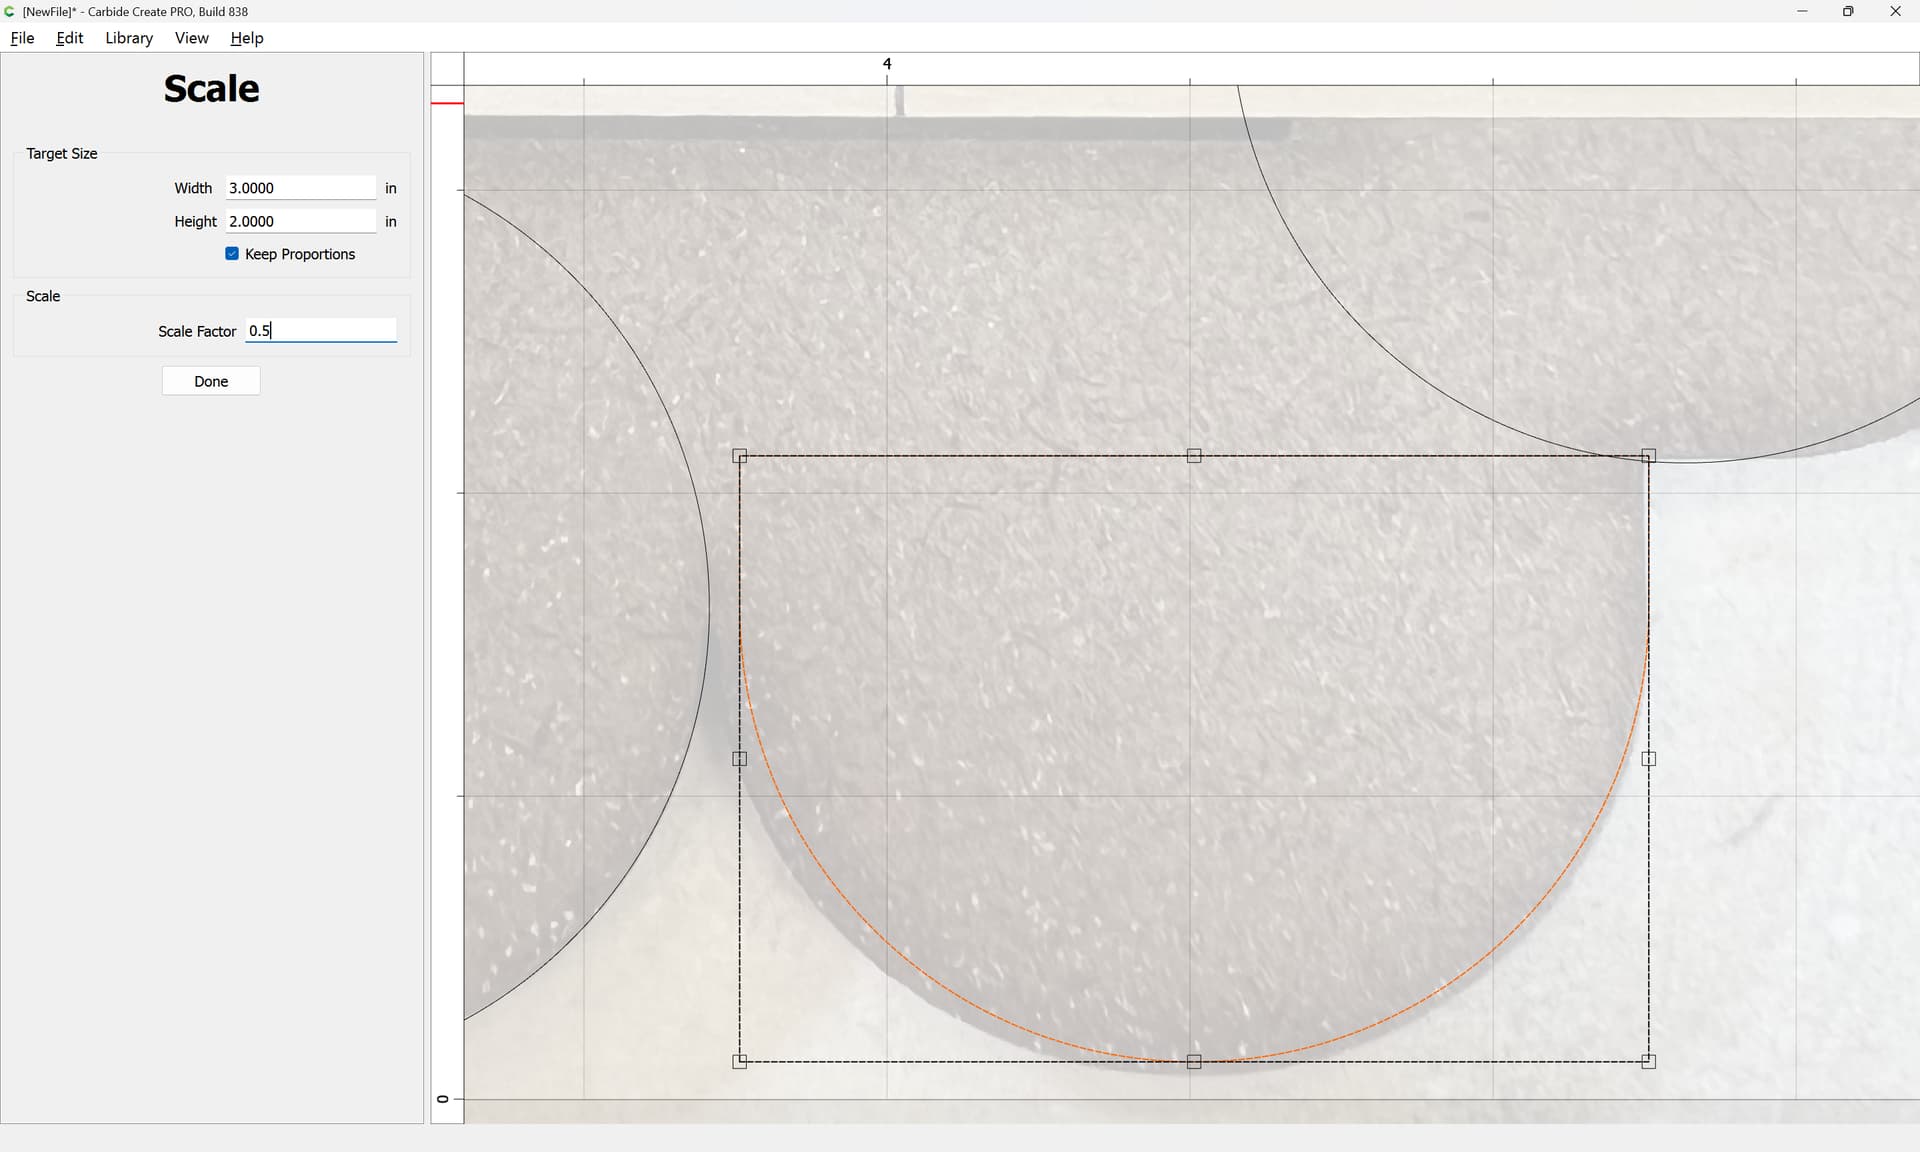1920x1152 pixels.
Task: Click the Done button
Action: click(x=211, y=381)
